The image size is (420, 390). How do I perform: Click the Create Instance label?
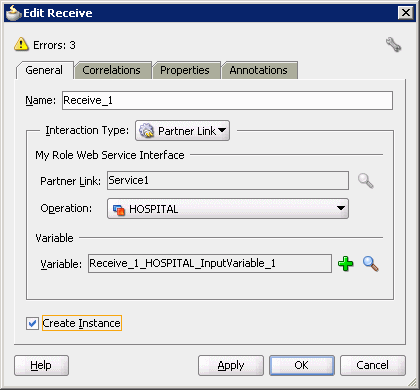[82, 323]
